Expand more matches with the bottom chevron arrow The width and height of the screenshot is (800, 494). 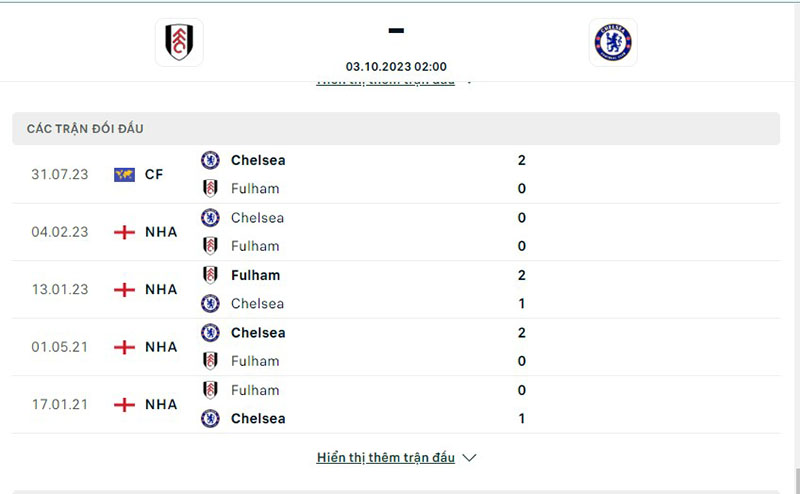tap(470, 458)
